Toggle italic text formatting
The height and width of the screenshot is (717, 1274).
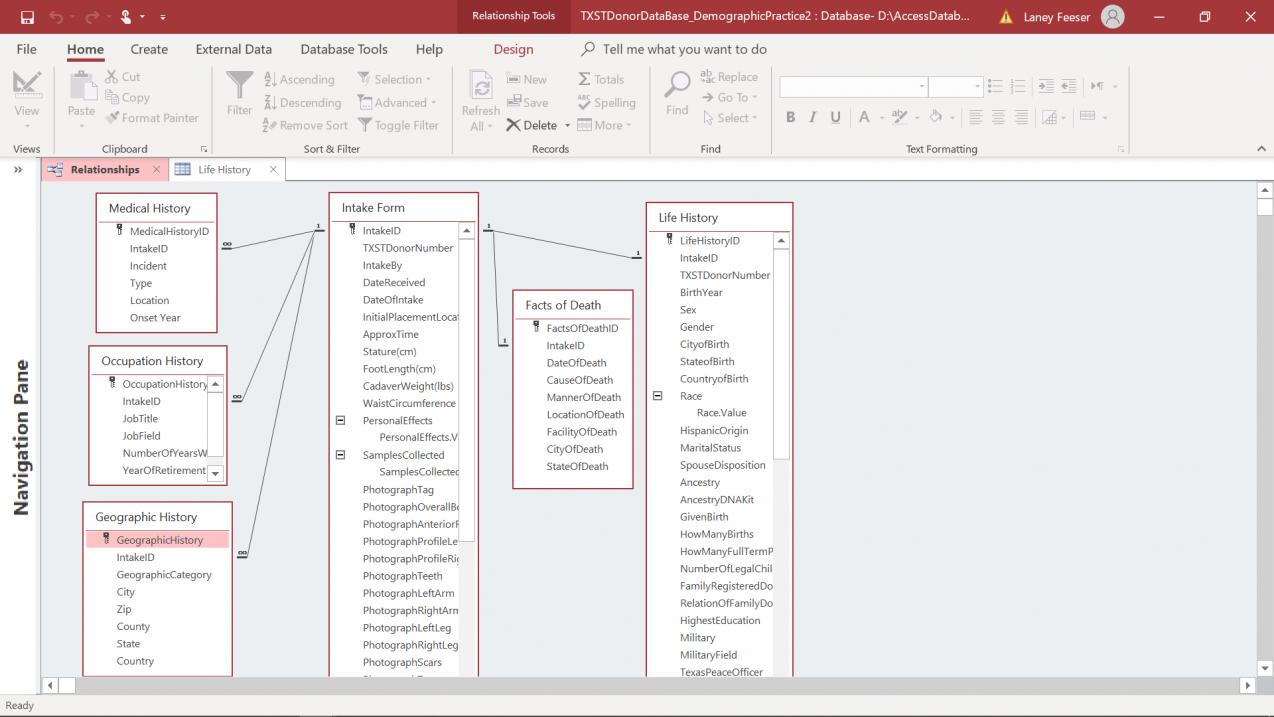tap(813, 117)
